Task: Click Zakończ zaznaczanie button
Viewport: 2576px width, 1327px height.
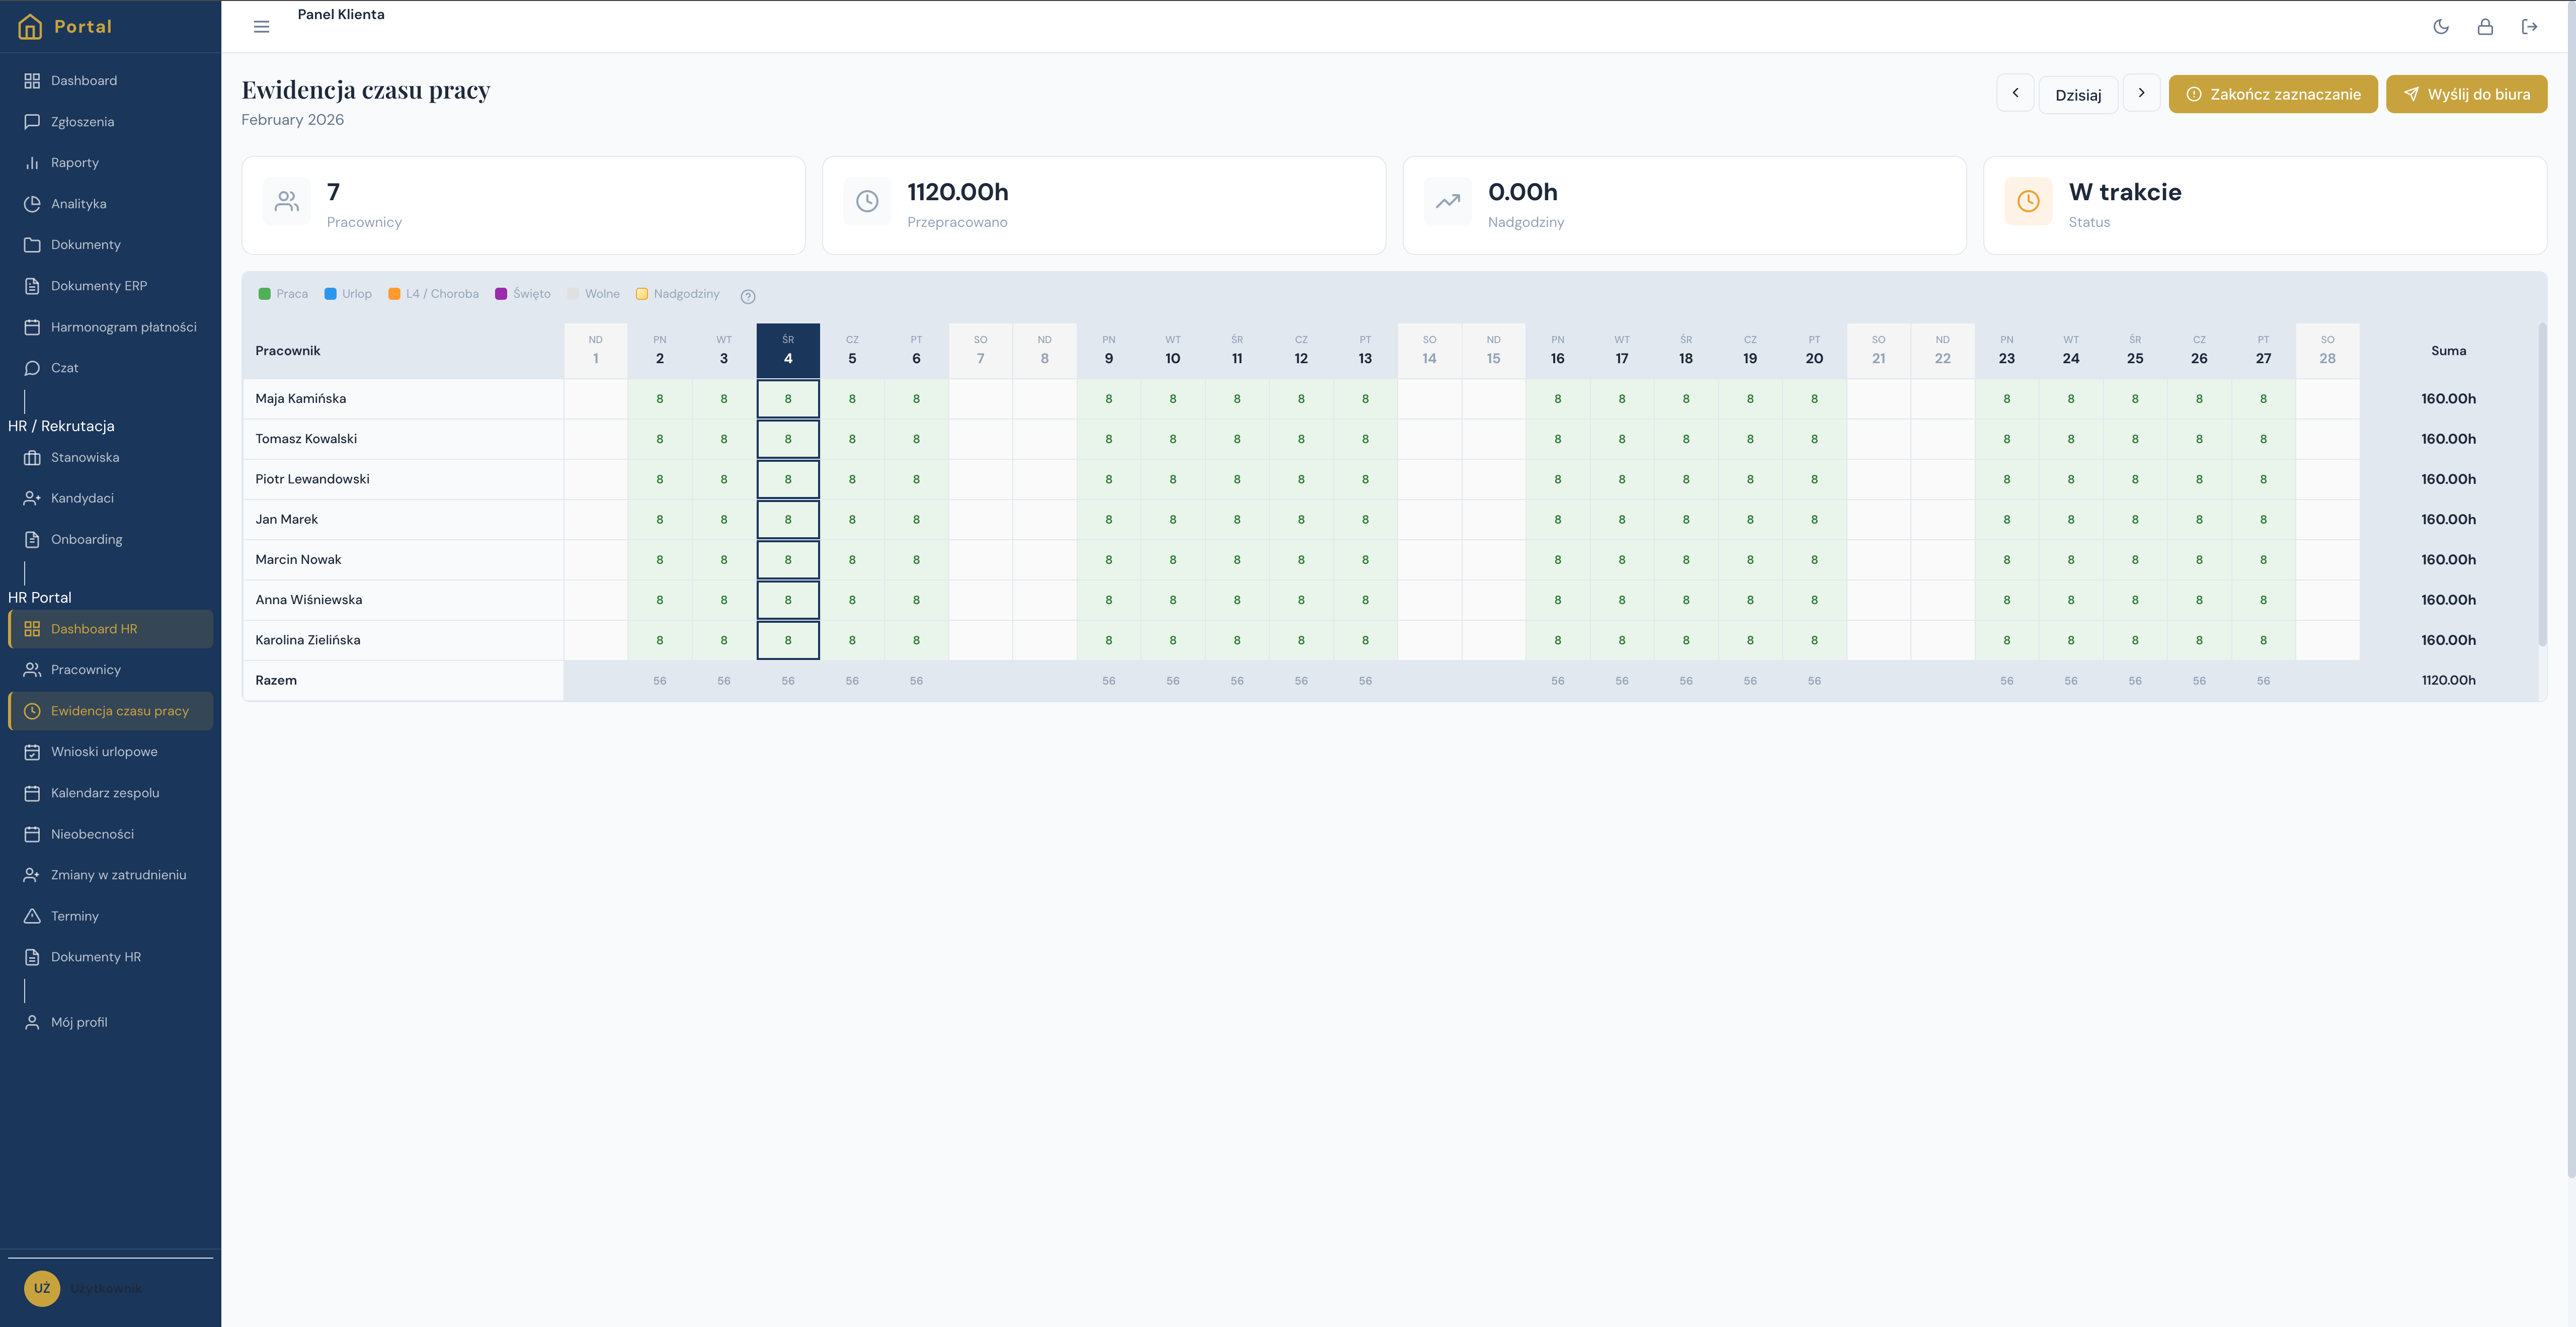Action: point(2272,94)
